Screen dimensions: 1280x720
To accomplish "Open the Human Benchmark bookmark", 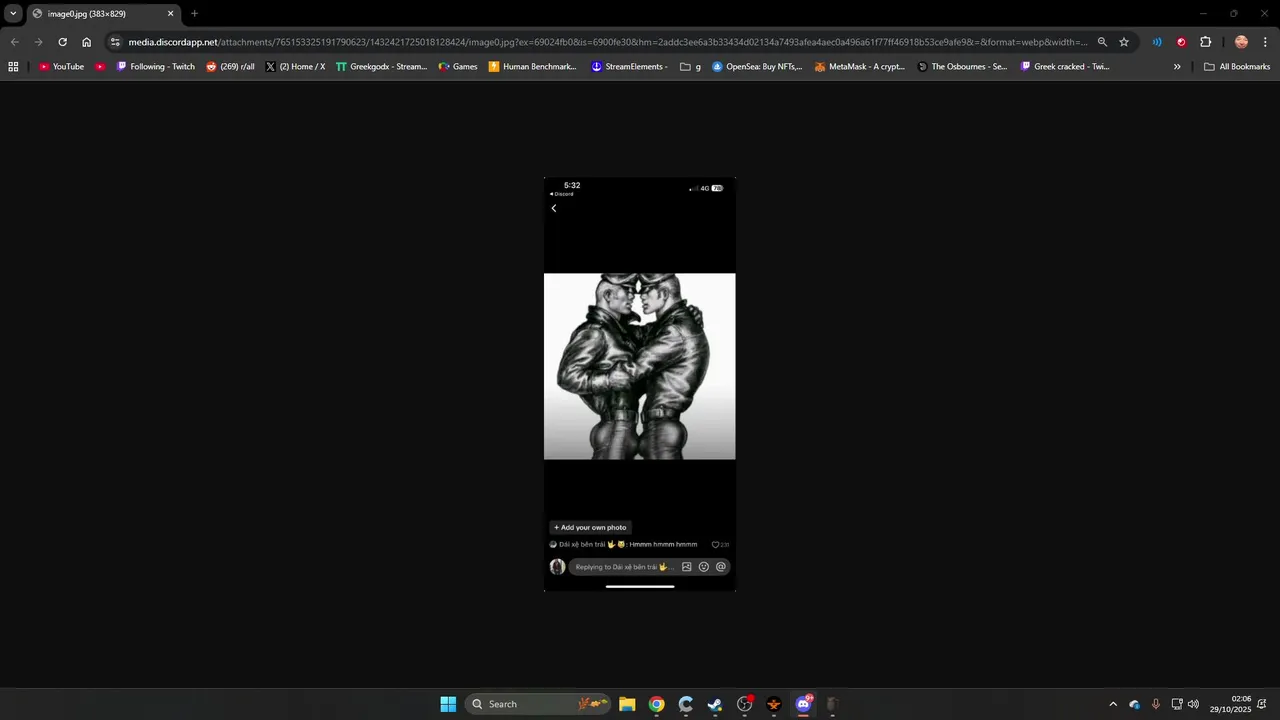I will (x=533, y=67).
